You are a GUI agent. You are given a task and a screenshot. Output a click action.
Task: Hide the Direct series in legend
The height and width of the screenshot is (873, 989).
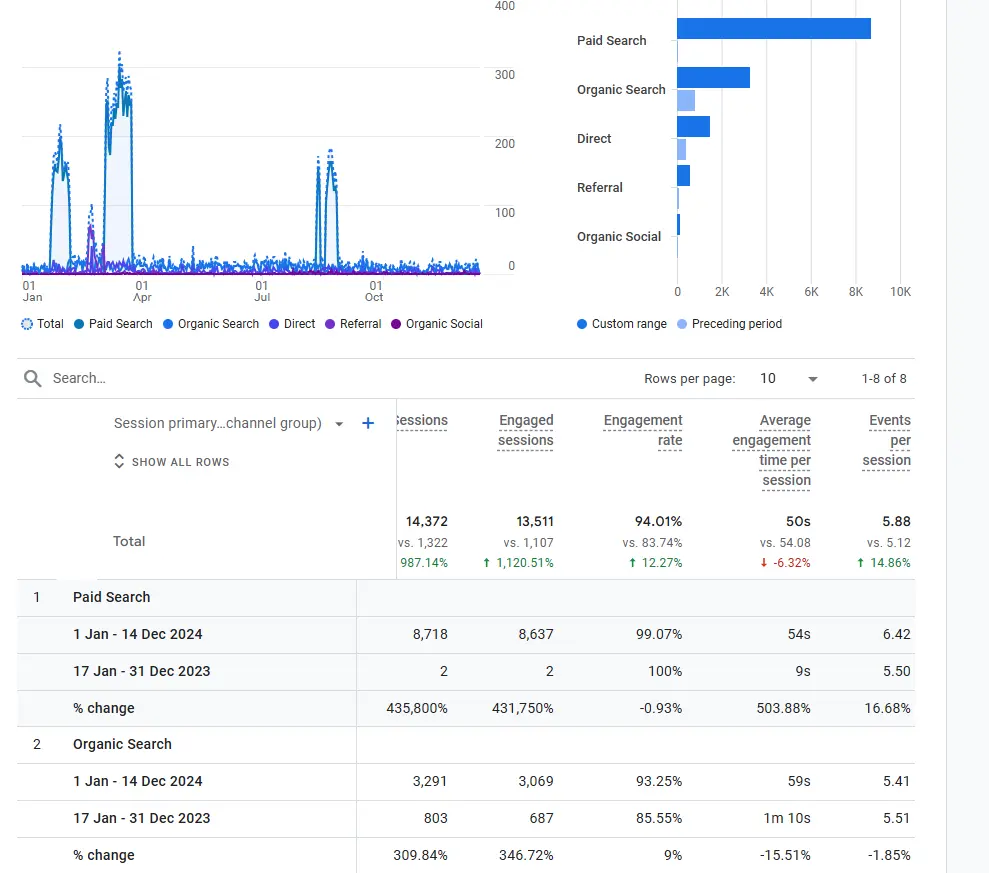pos(274,324)
